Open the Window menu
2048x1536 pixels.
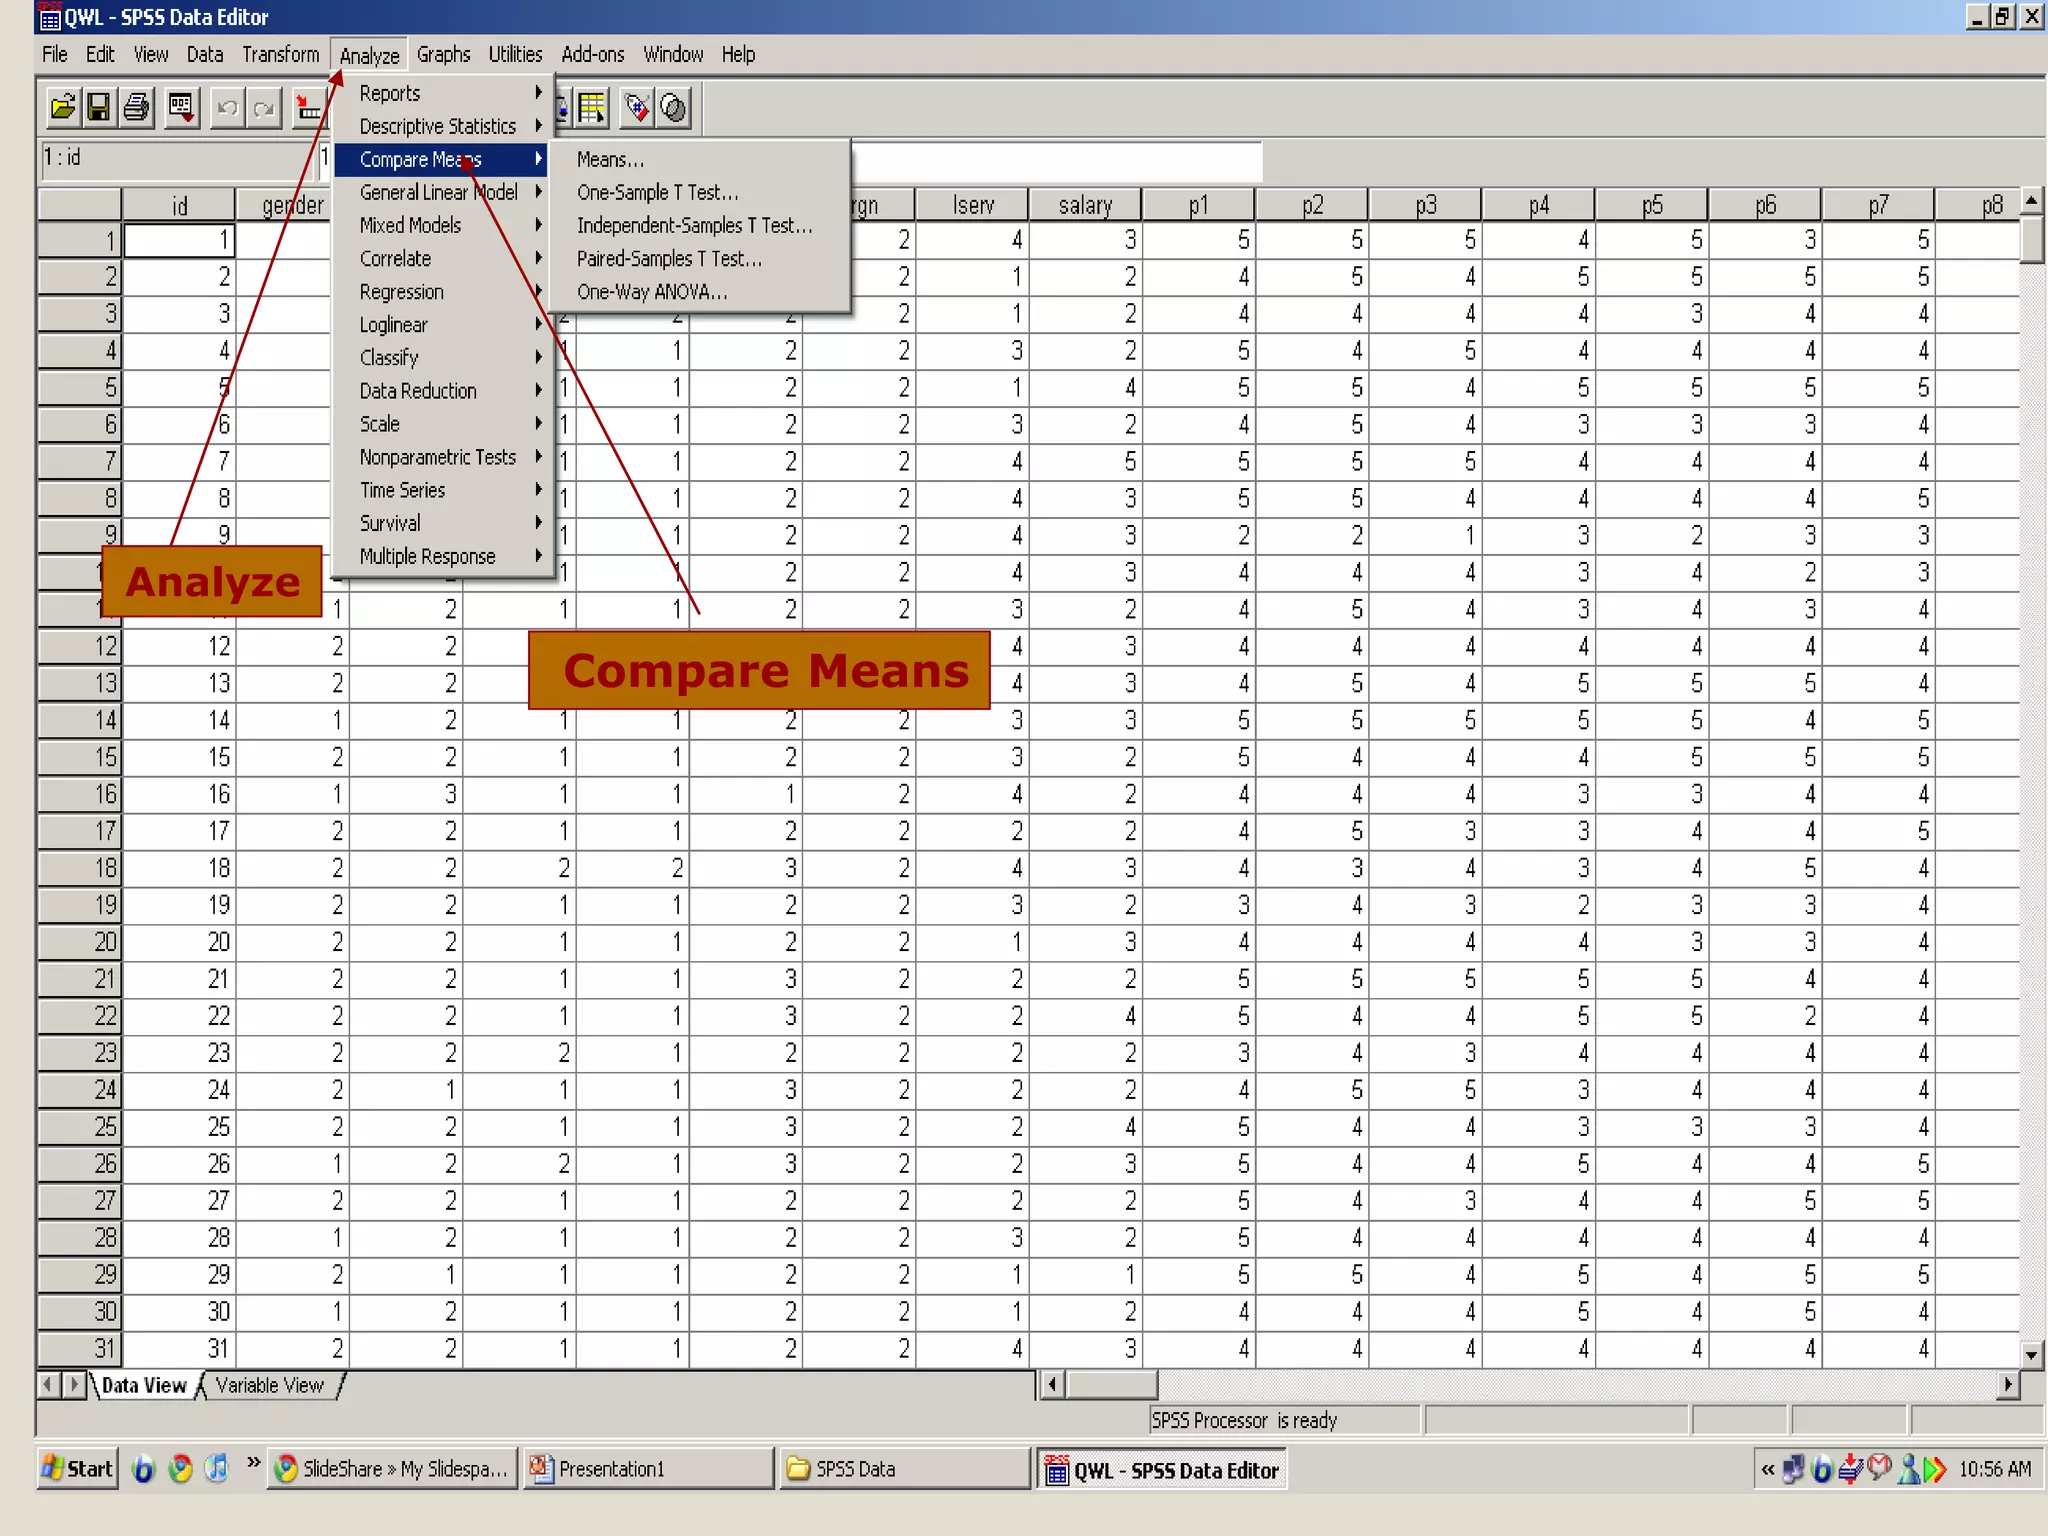pyautogui.click(x=673, y=54)
